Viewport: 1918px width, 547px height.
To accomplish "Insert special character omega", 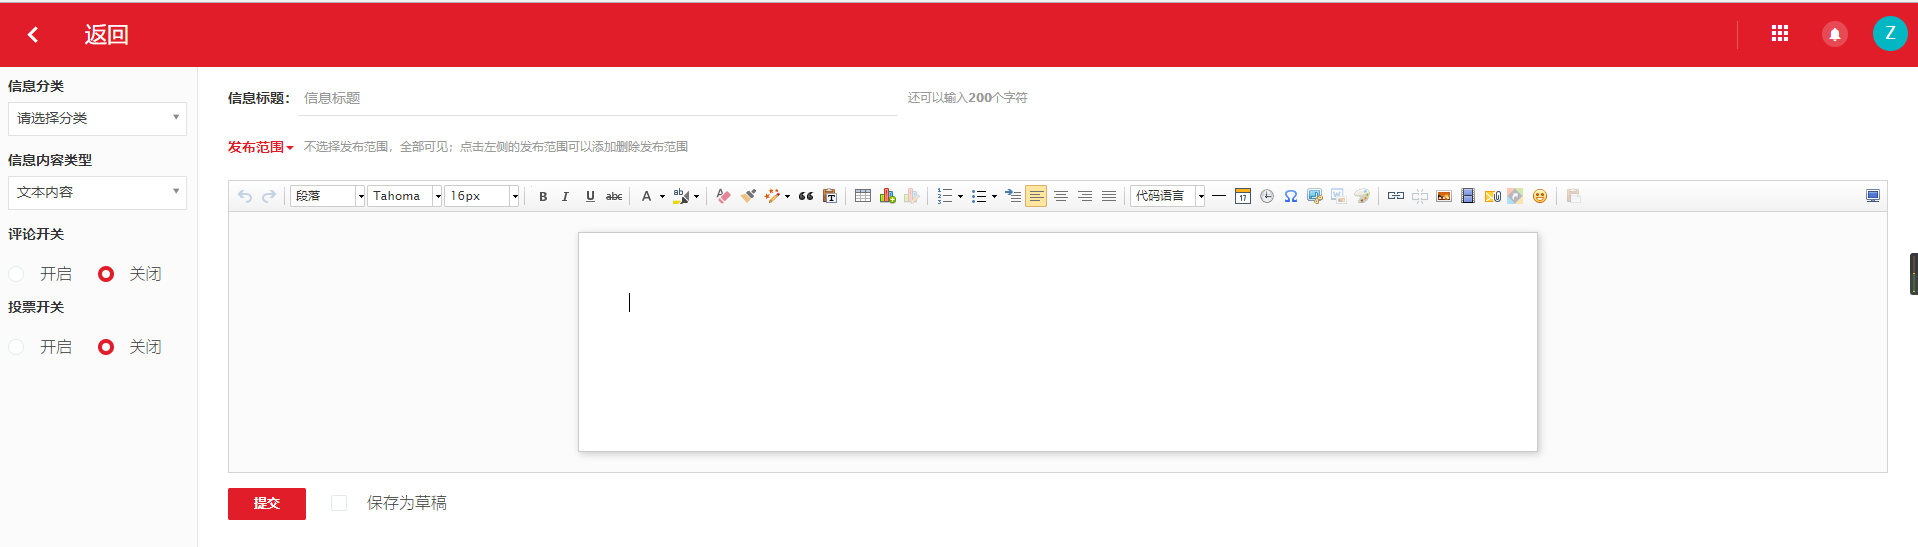I will (1291, 196).
